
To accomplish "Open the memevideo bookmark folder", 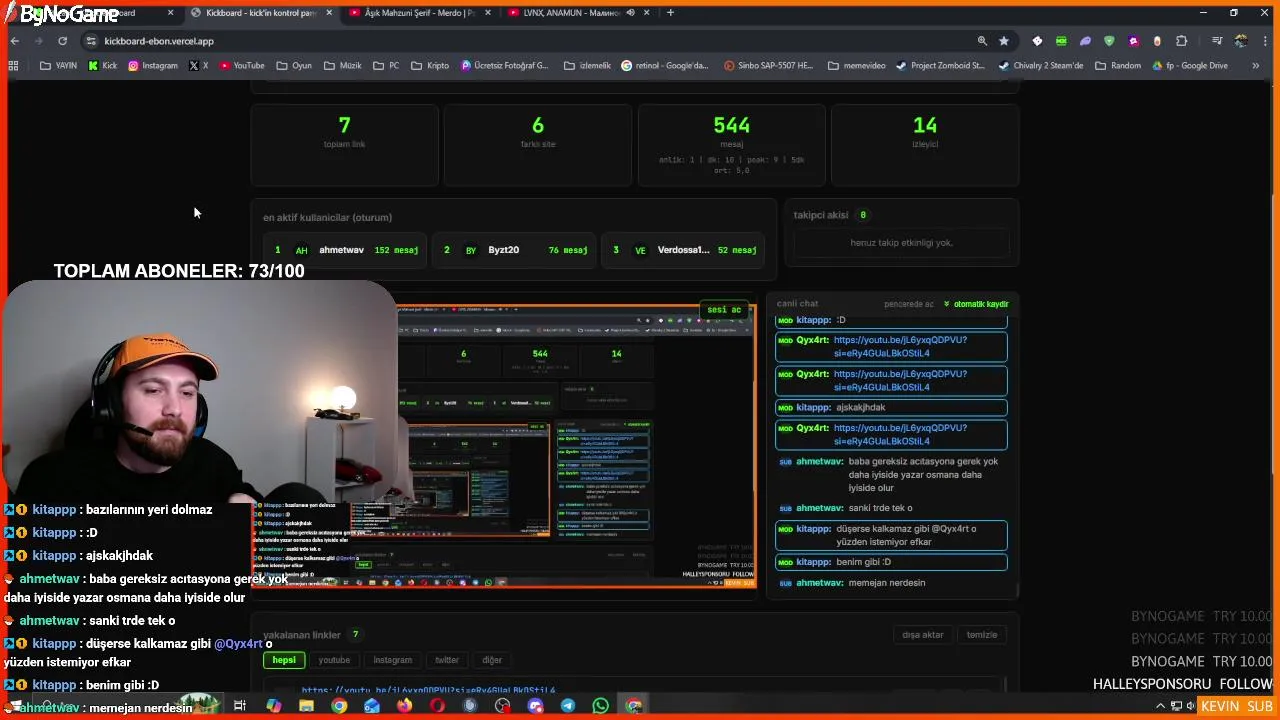I will pyautogui.click(x=856, y=66).
